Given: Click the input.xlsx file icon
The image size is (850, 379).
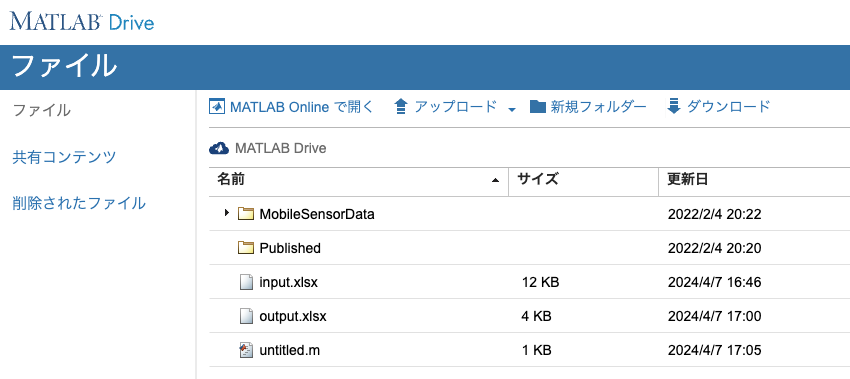Looking at the screenshot, I should (x=246, y=282).
